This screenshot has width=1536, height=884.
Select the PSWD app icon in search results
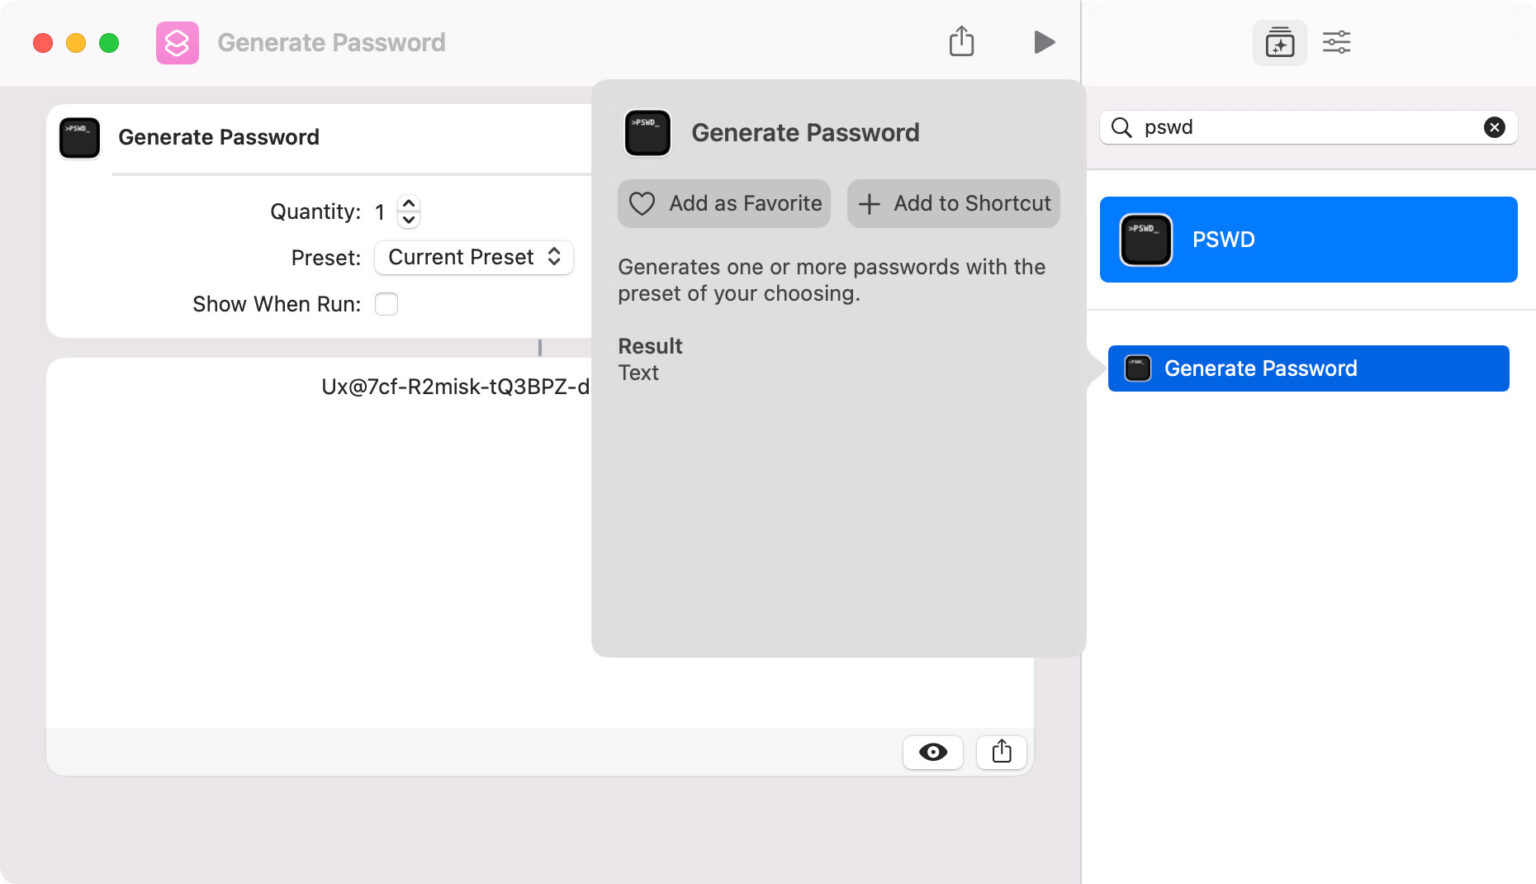(x=1146, y=239)
